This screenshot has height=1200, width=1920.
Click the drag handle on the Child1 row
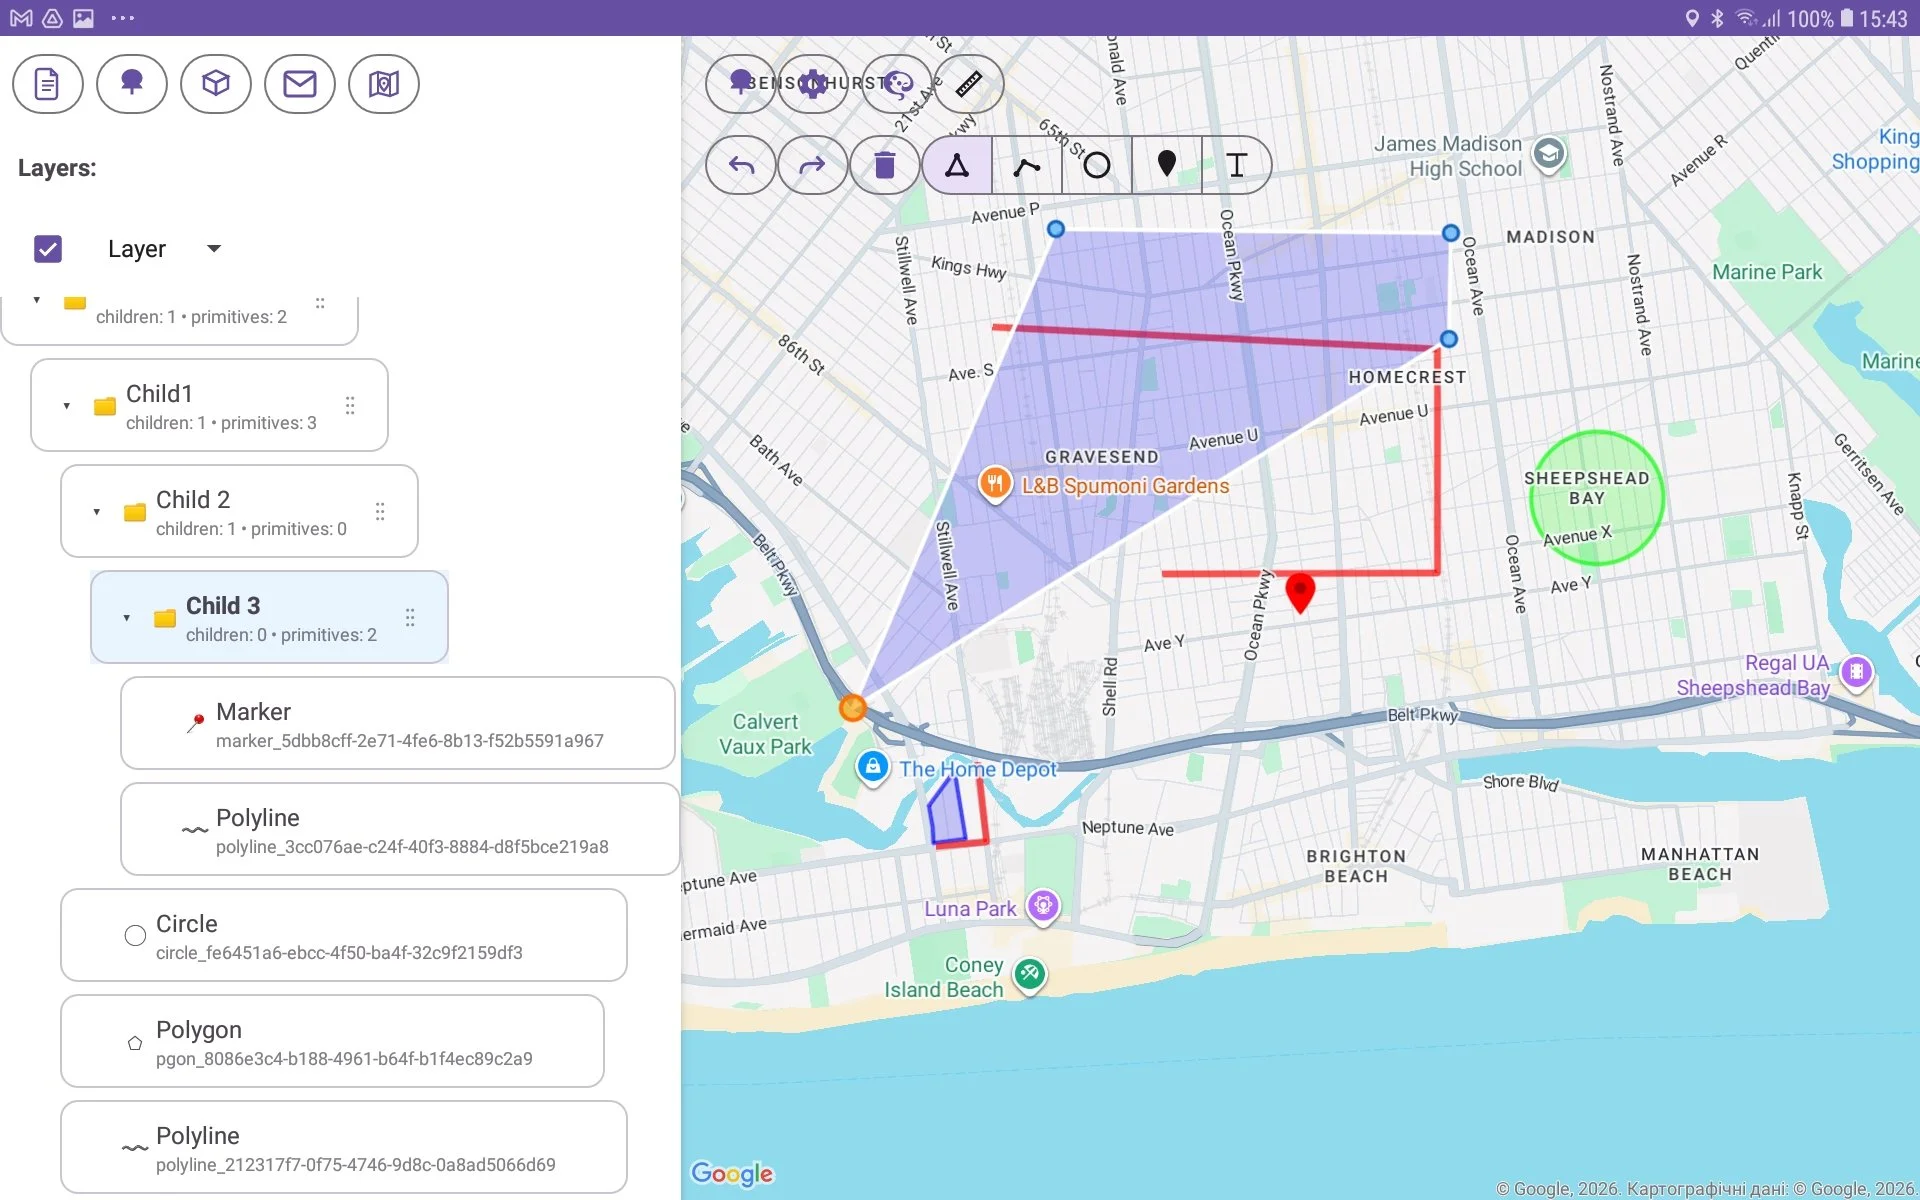(x=350, y=405)
